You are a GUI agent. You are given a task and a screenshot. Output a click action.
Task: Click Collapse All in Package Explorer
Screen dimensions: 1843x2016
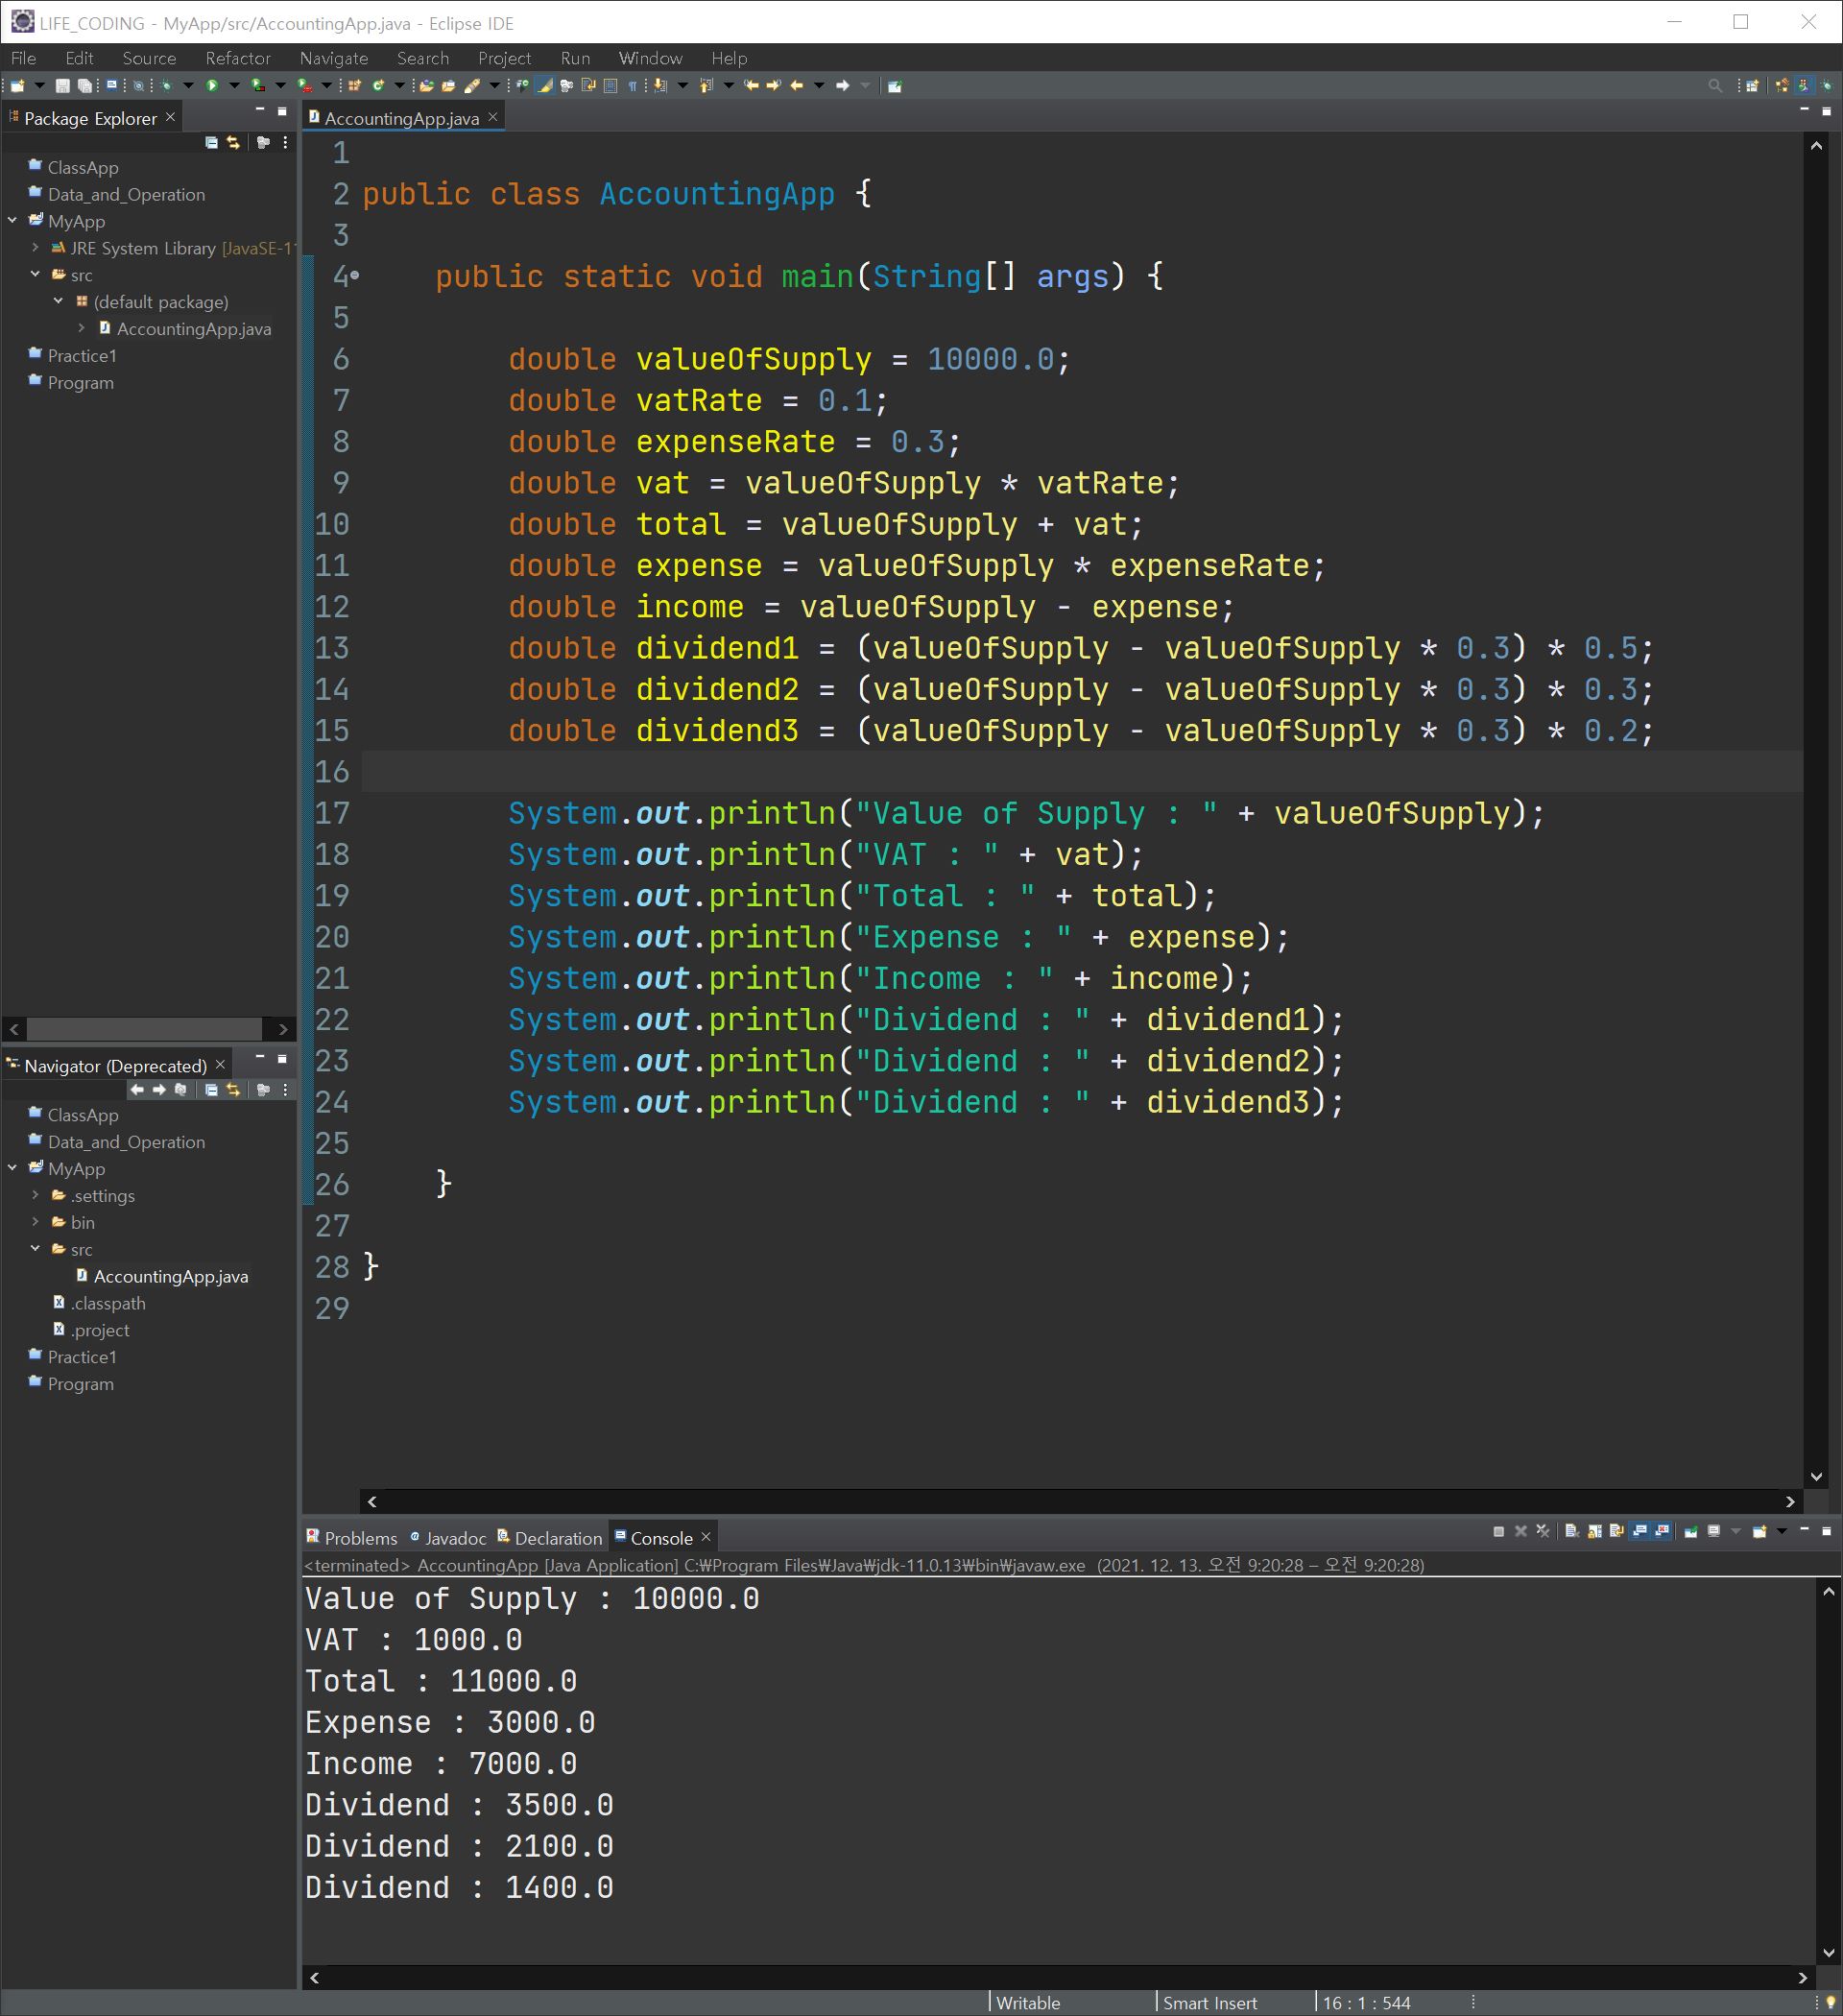pyautogui.click(x=211, y=143)
